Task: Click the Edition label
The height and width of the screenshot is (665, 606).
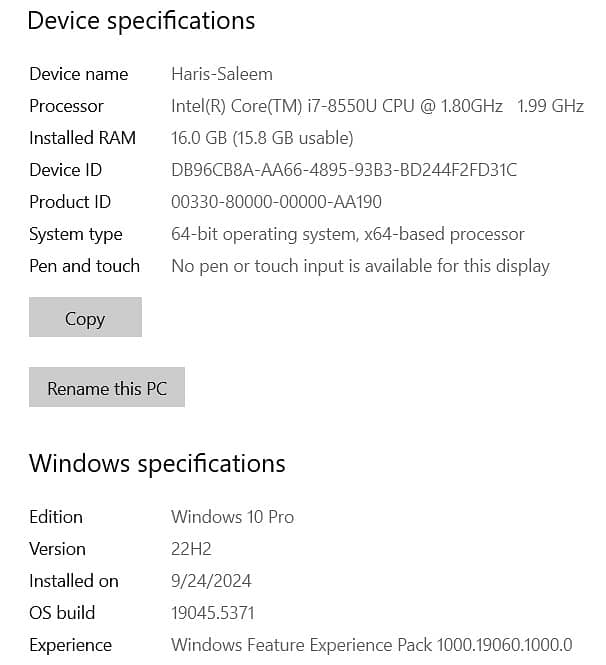Action: (x=56, y=517)
